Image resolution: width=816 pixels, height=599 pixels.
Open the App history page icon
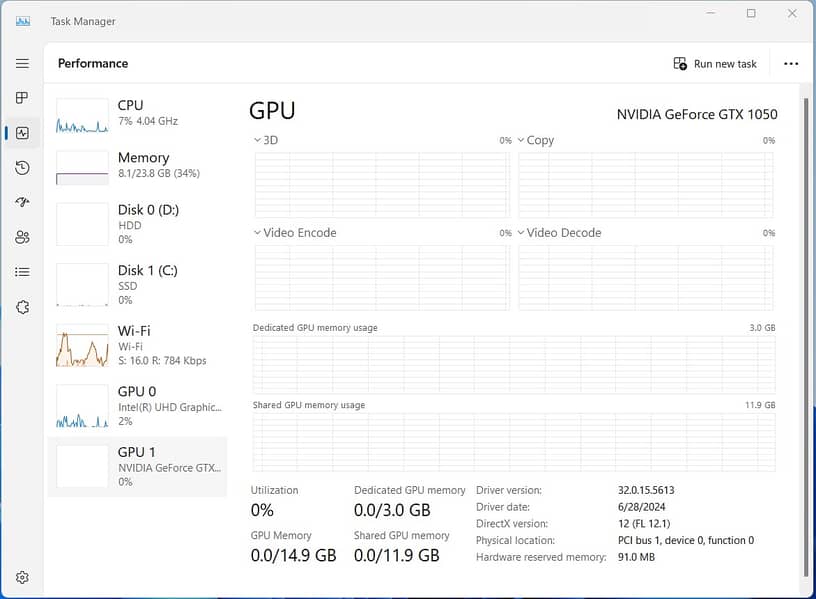click(x=22, y=168)
